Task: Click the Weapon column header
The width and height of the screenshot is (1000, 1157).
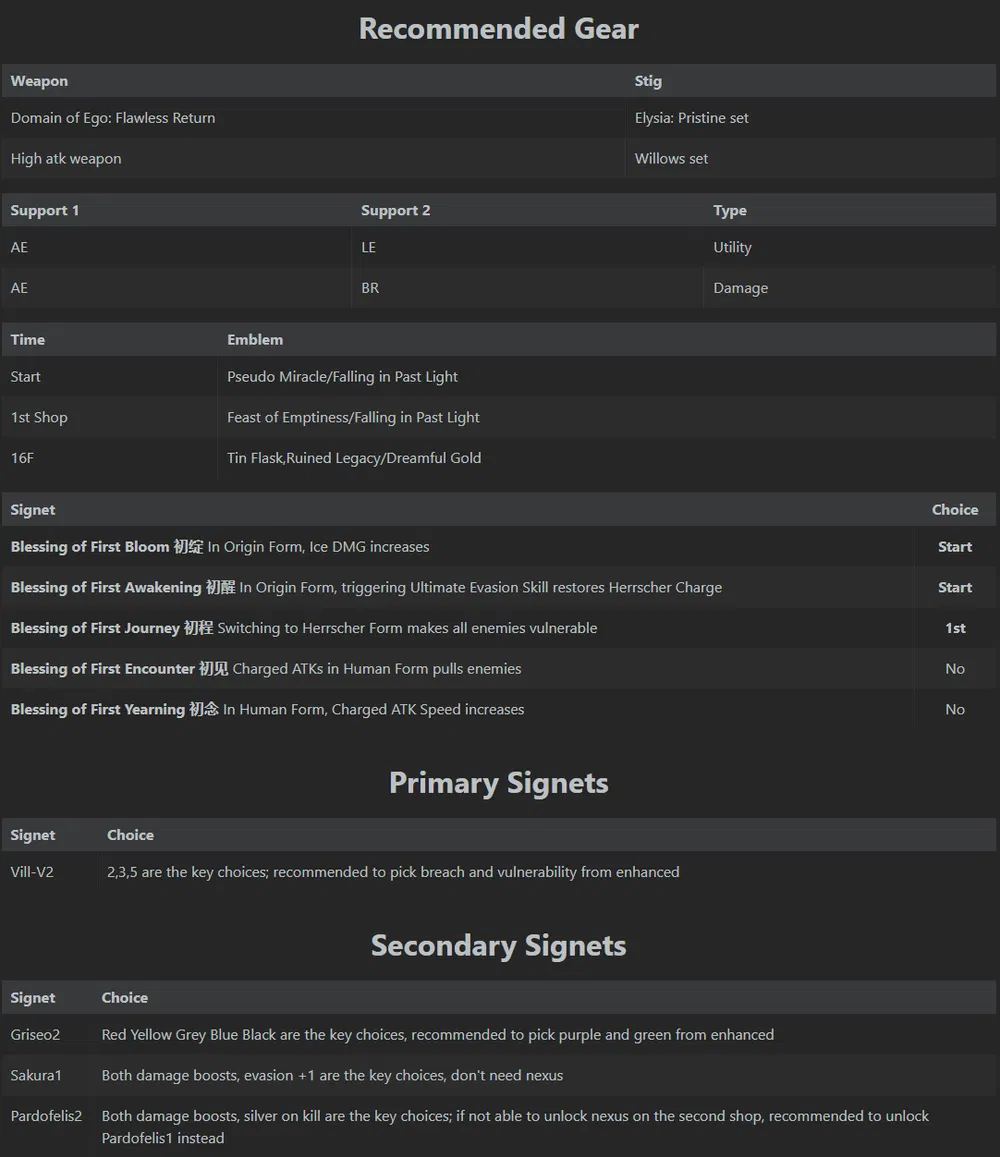Action: (x=39, y=81)
